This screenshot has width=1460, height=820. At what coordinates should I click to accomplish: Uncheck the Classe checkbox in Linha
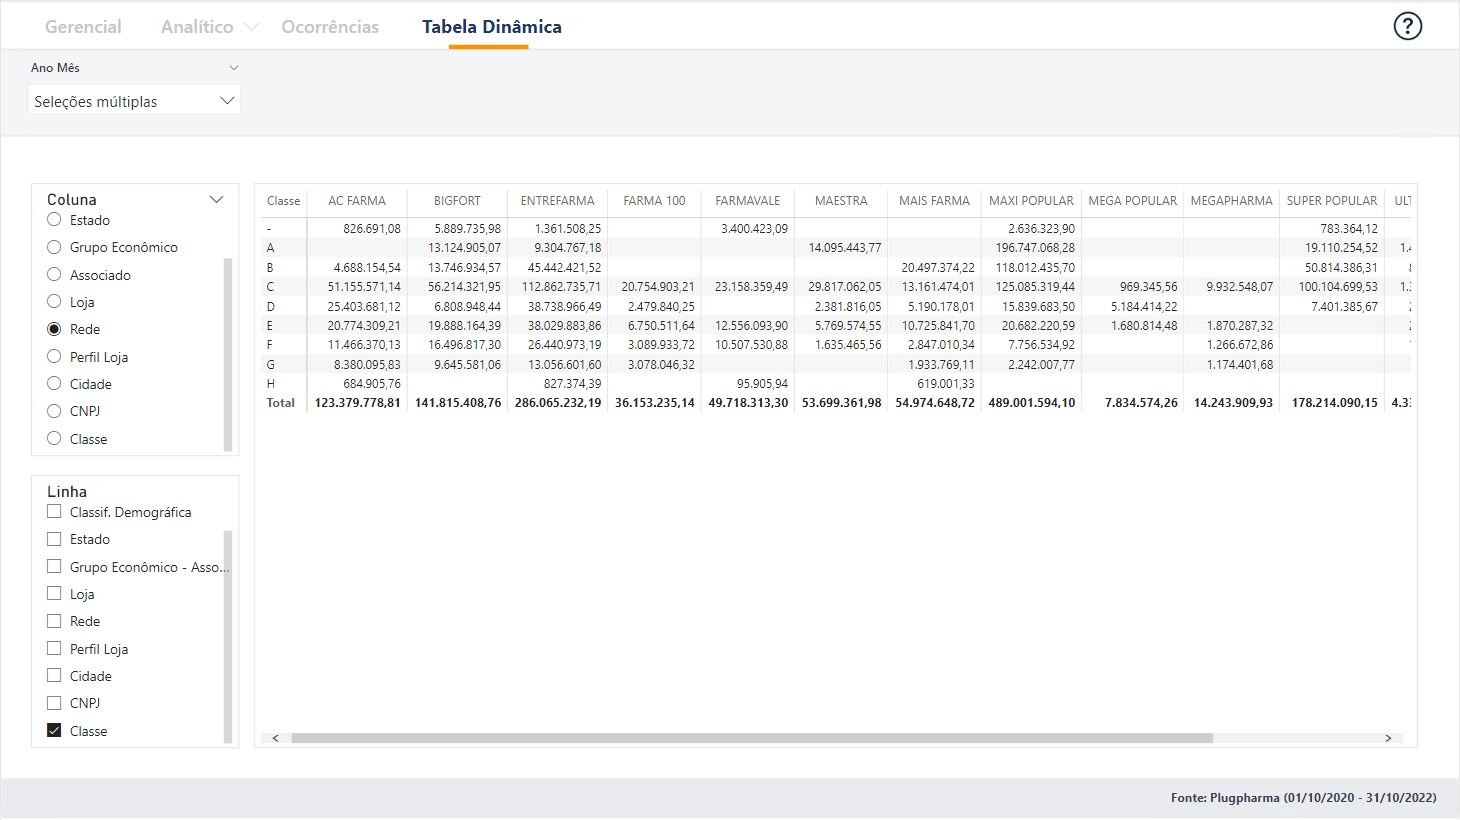point(55,731)
